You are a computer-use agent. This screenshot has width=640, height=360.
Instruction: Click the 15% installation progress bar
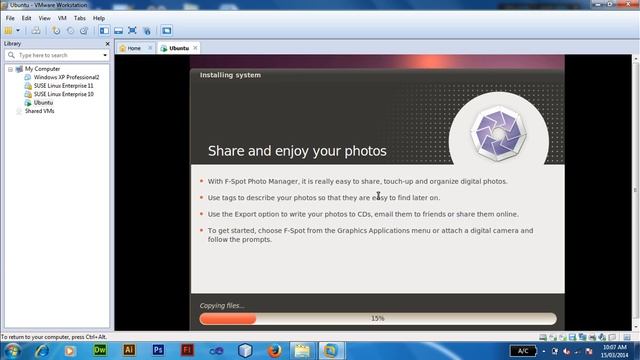[378, 318]
